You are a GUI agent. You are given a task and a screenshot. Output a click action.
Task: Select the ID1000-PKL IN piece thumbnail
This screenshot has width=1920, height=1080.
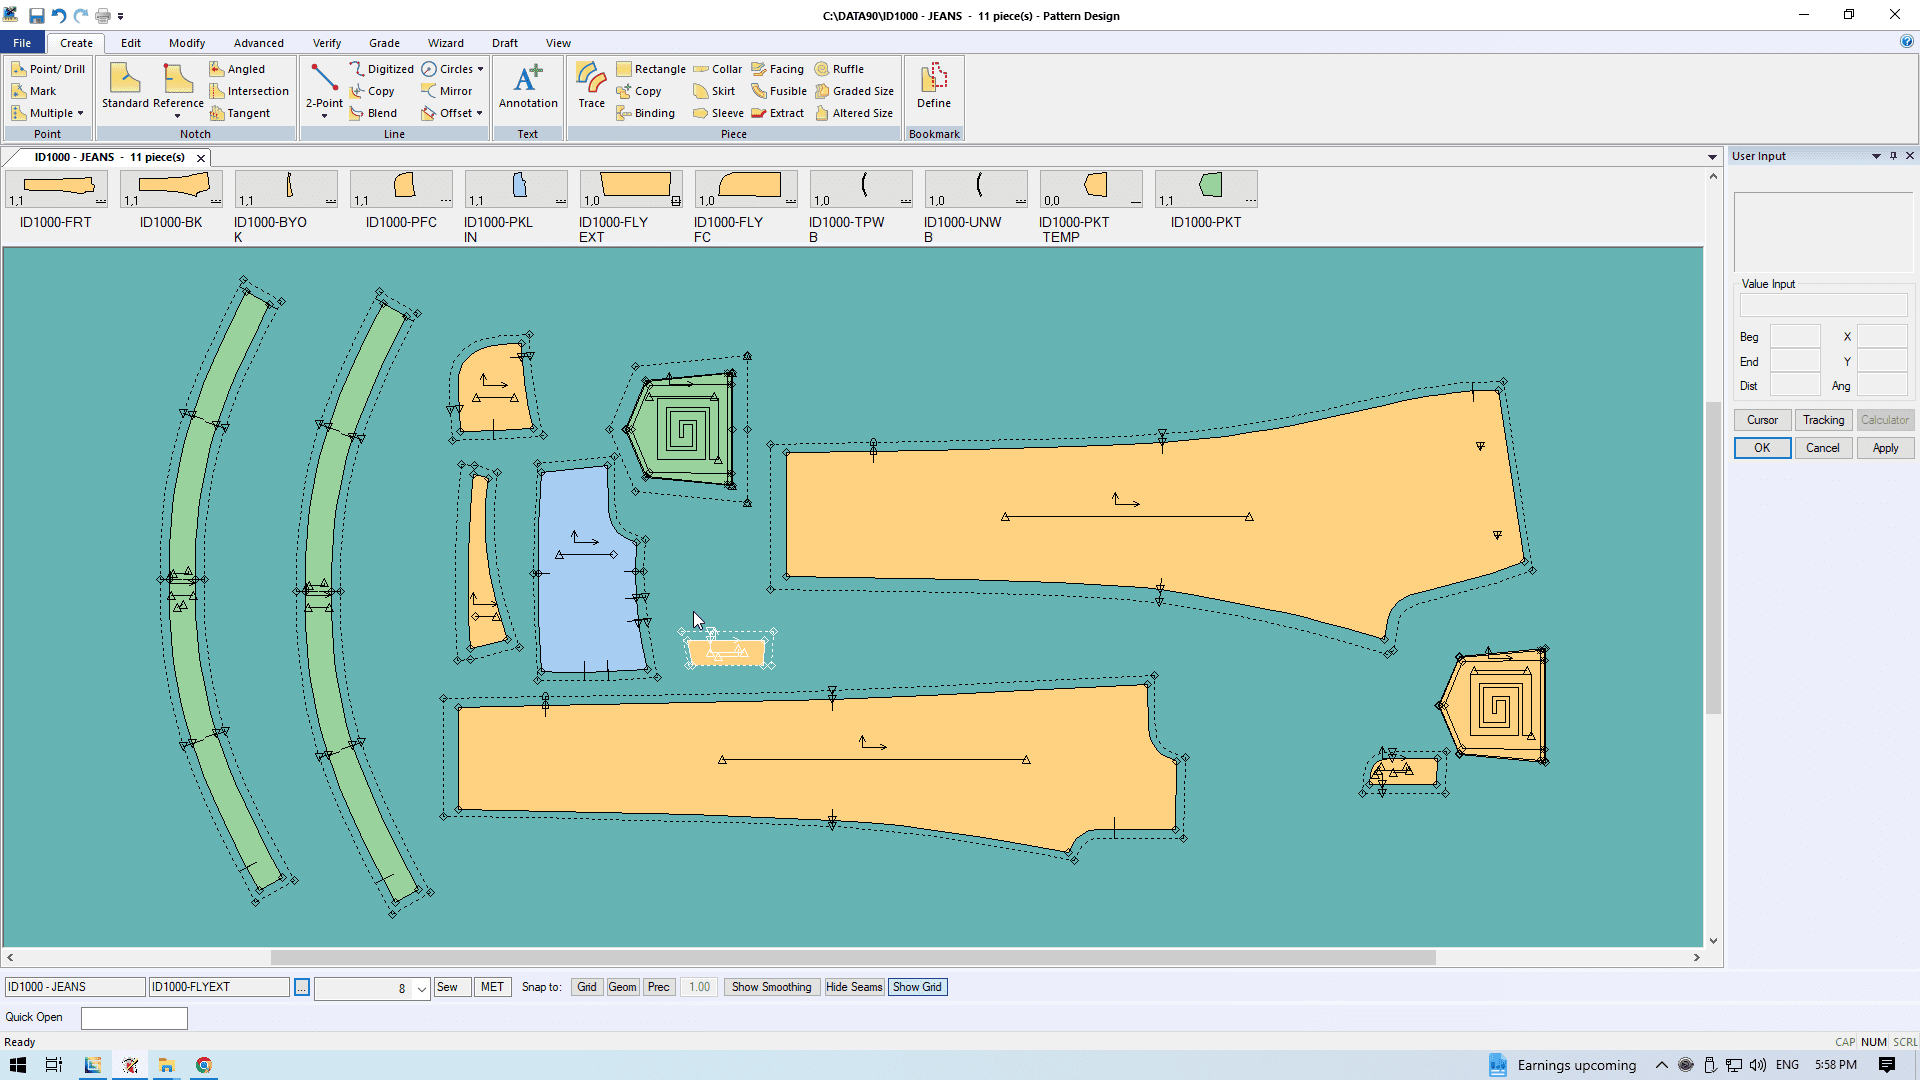coord(516,190)
